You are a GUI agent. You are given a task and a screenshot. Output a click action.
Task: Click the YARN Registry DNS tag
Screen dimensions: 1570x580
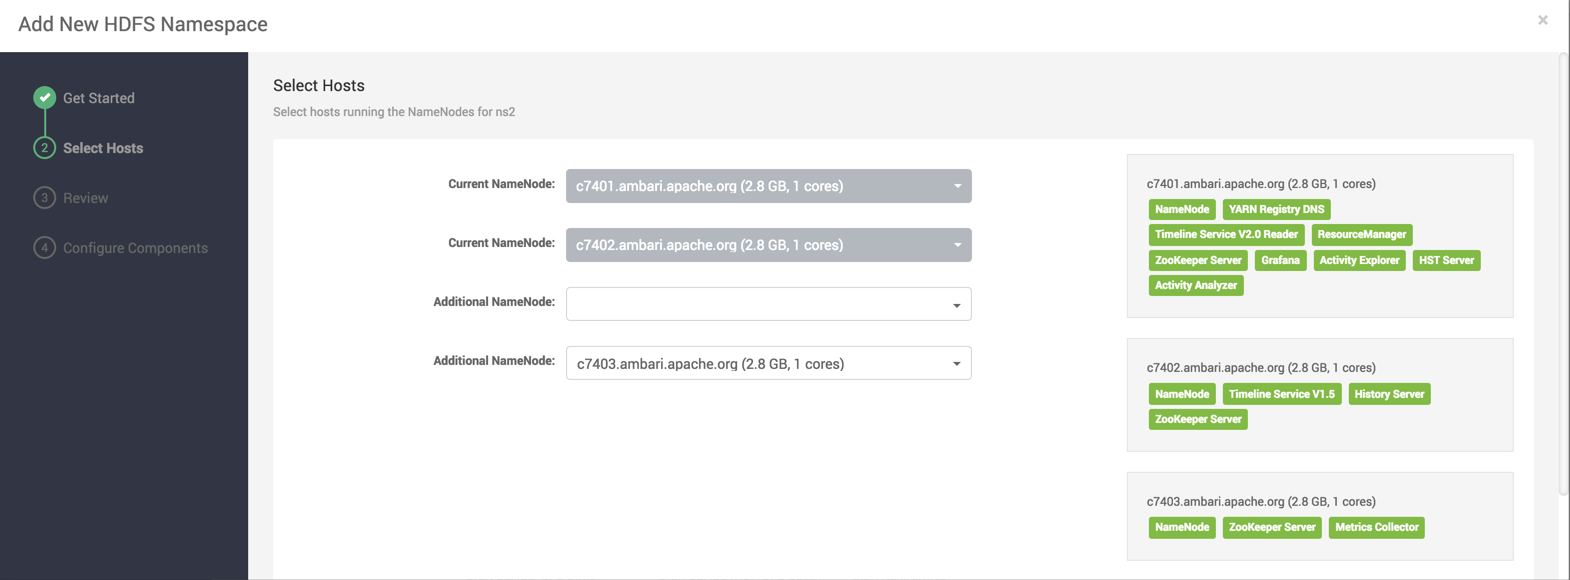[1276, 209]
